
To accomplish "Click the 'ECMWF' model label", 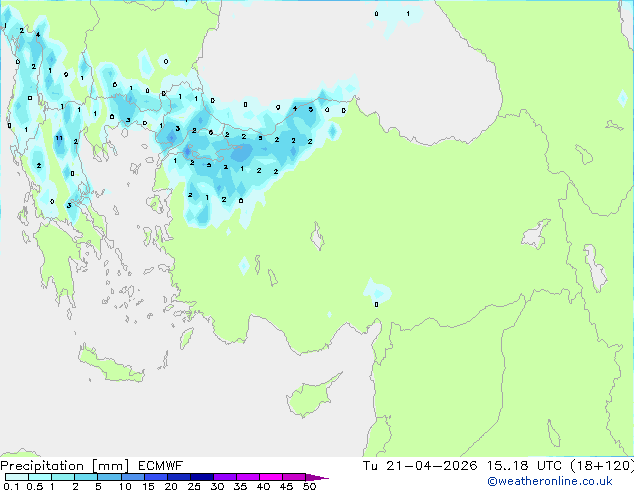I will pyautogui.click(x=161, y=466).
